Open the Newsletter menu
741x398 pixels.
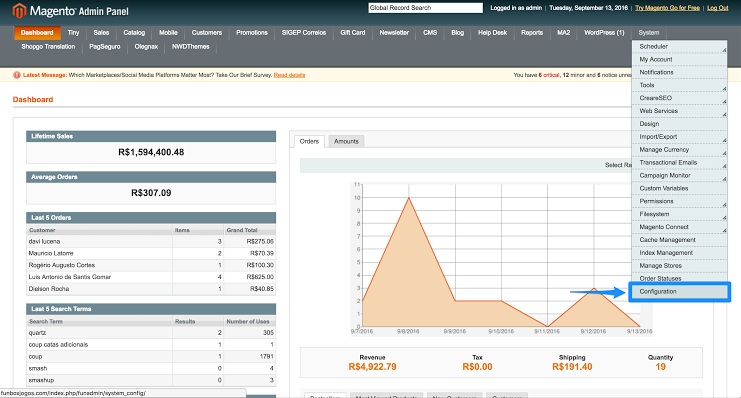click(x=394, y=33)
